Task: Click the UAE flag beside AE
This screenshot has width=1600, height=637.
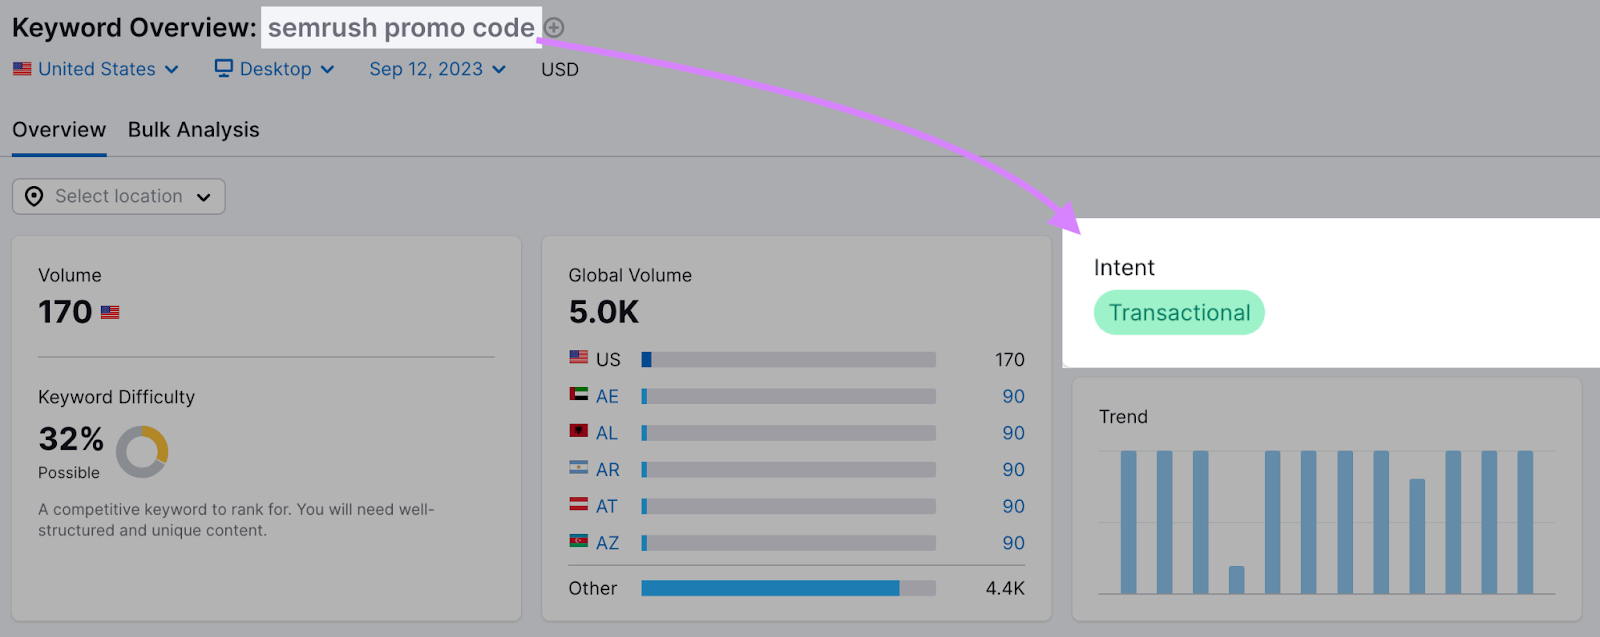Action: (579, 394)
